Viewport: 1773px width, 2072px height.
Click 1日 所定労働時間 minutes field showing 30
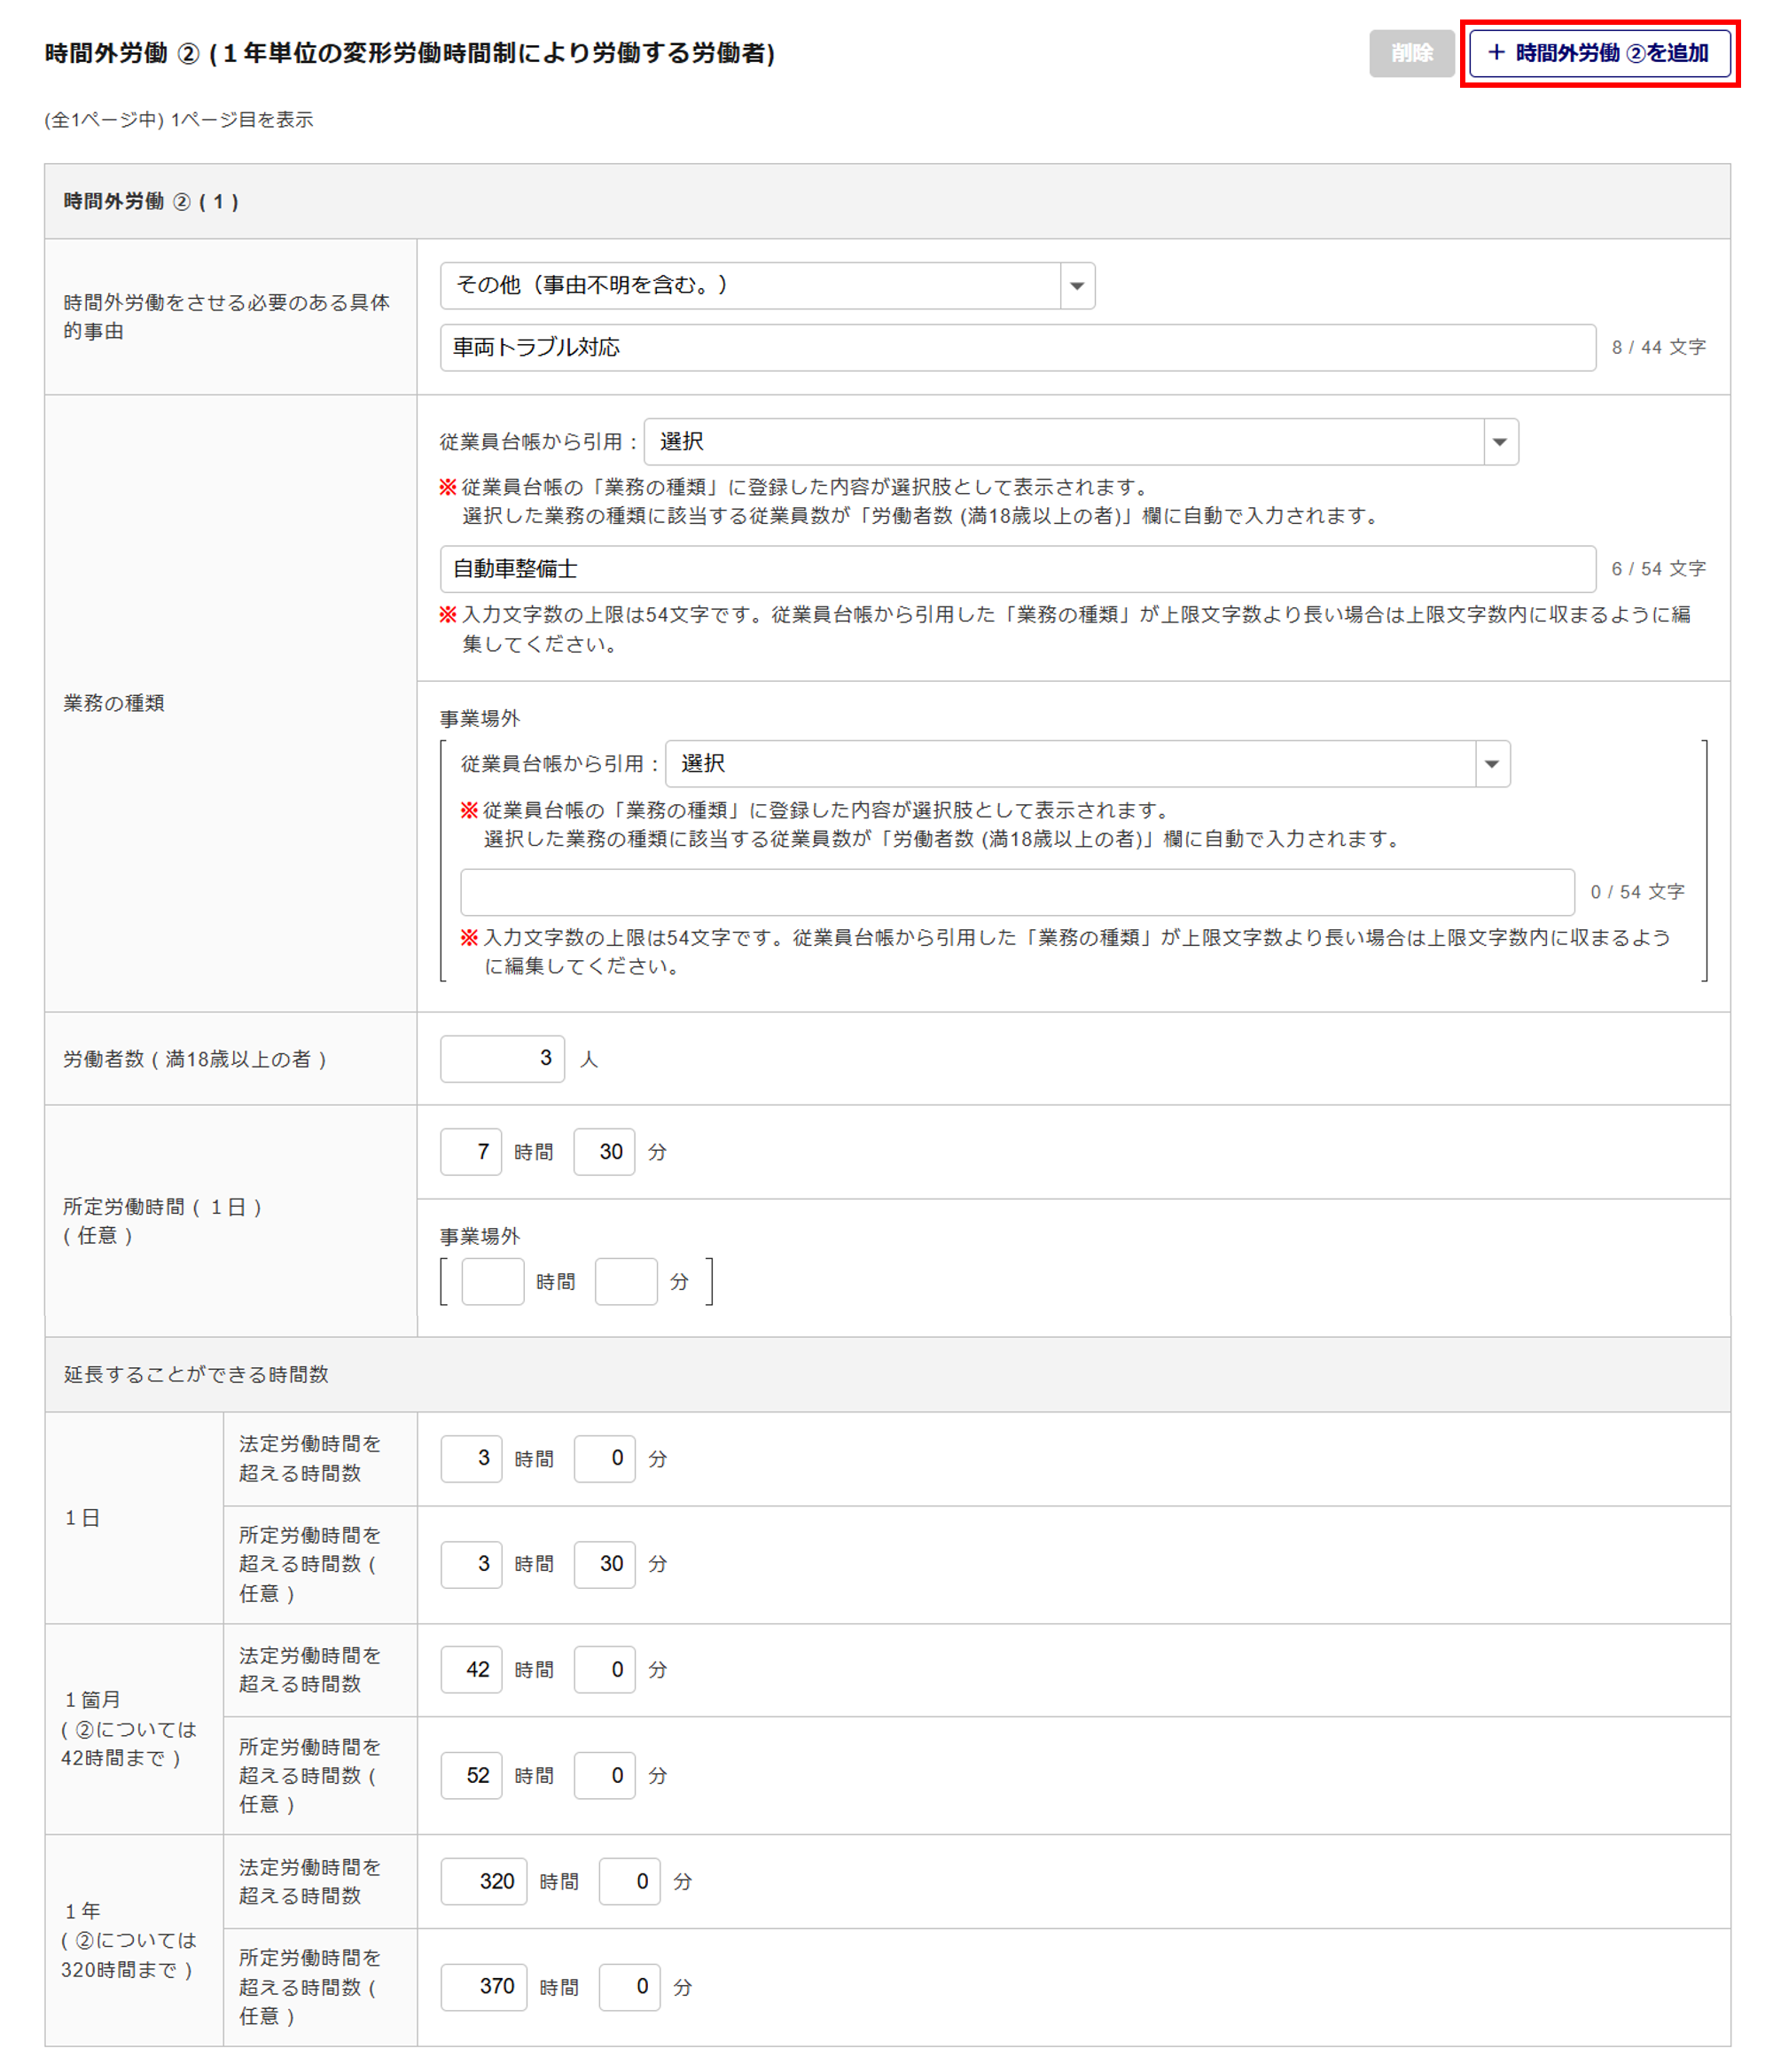[604, 1564]
